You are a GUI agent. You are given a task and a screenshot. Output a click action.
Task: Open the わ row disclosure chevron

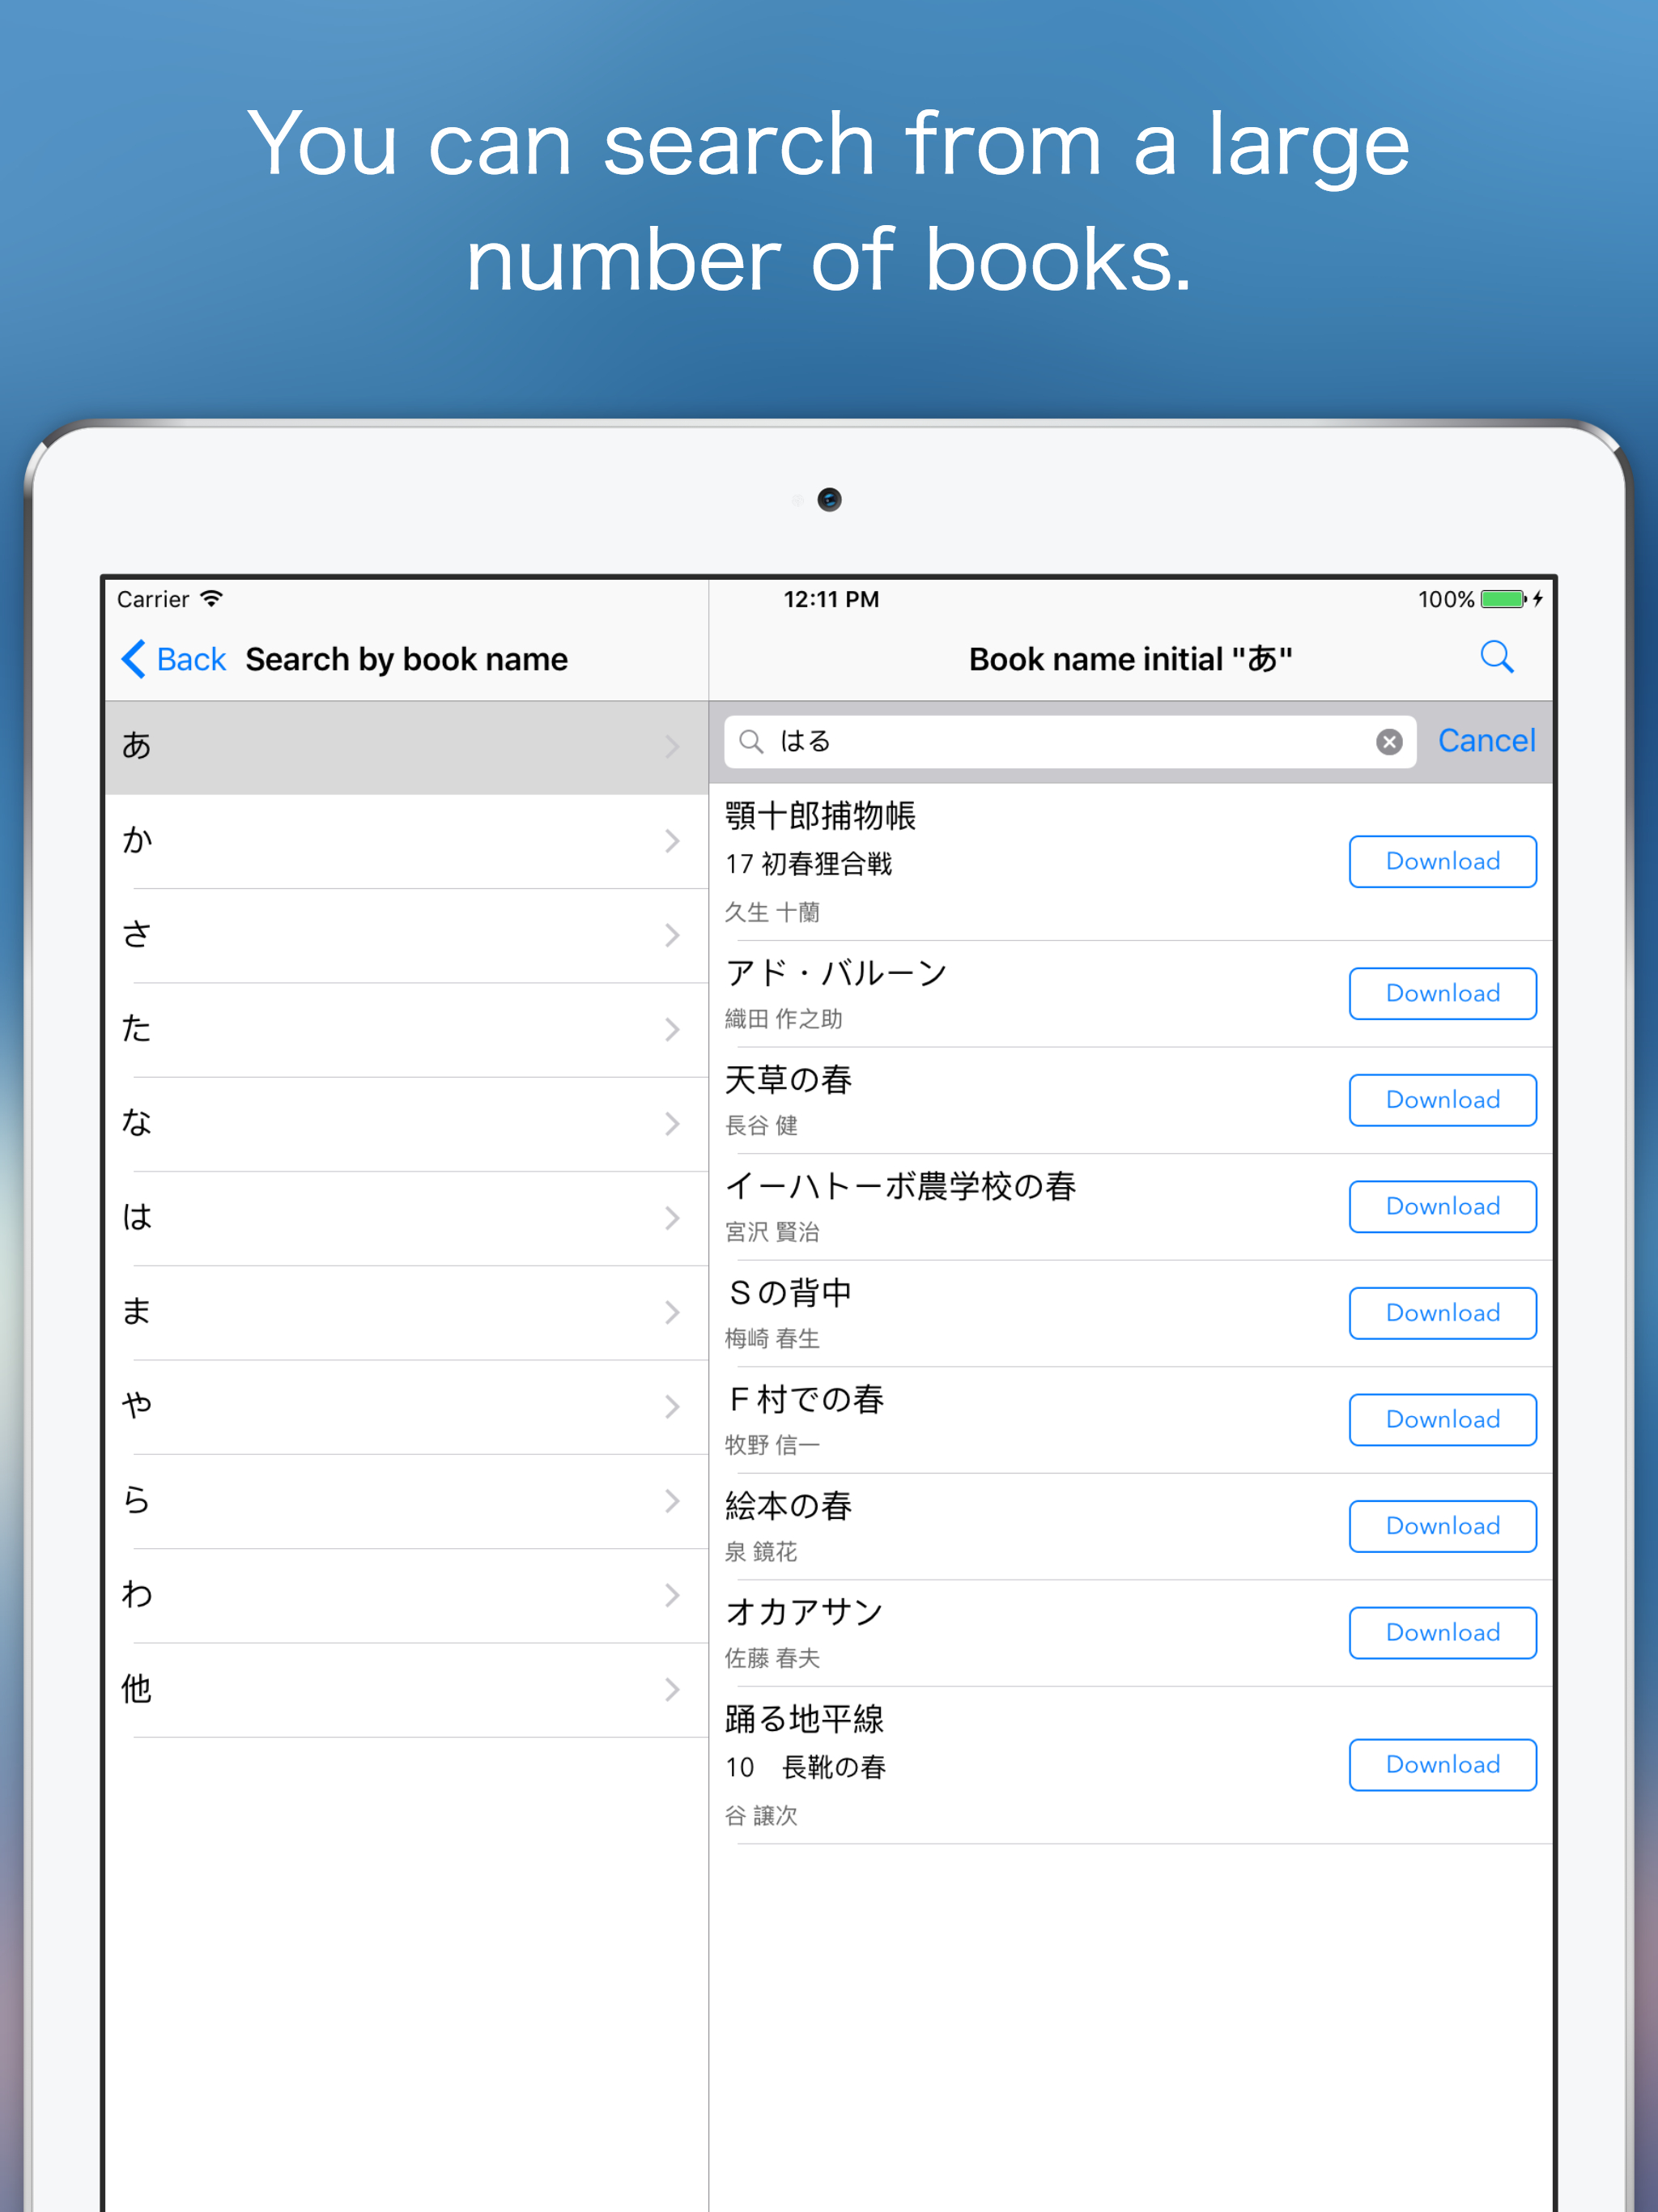pyautogui.click(x=672, y=1595)
